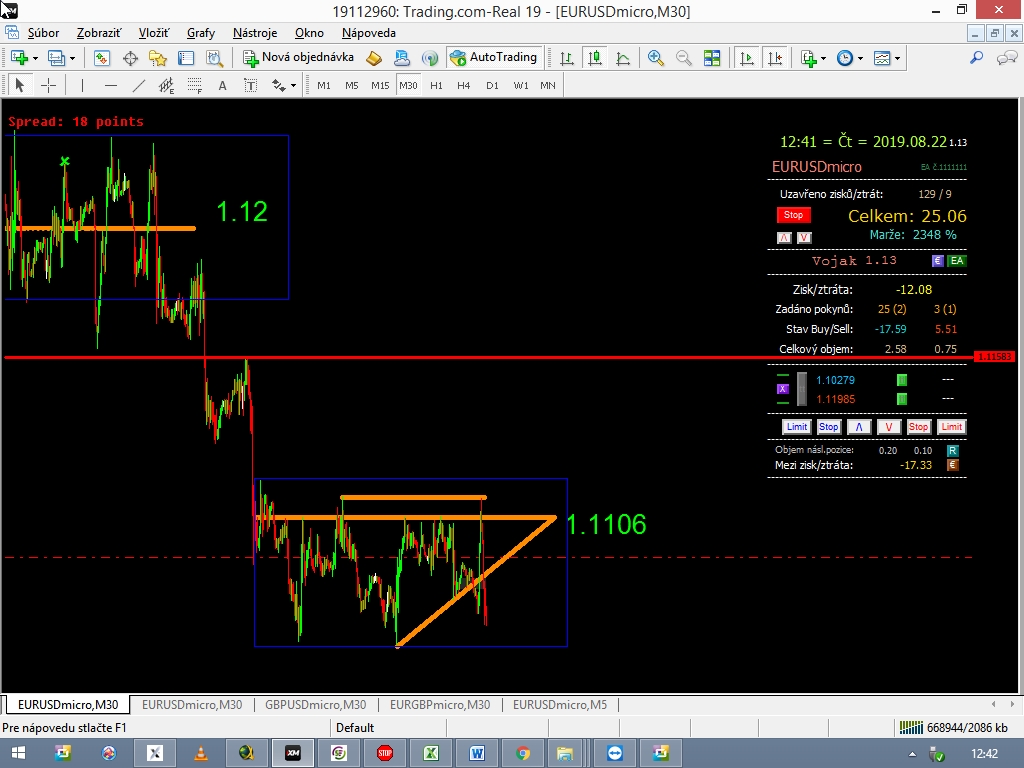The width and height of the screenshot is (1024, 768).
Task: Click the red Limit sell button
Action: point(952,426)
